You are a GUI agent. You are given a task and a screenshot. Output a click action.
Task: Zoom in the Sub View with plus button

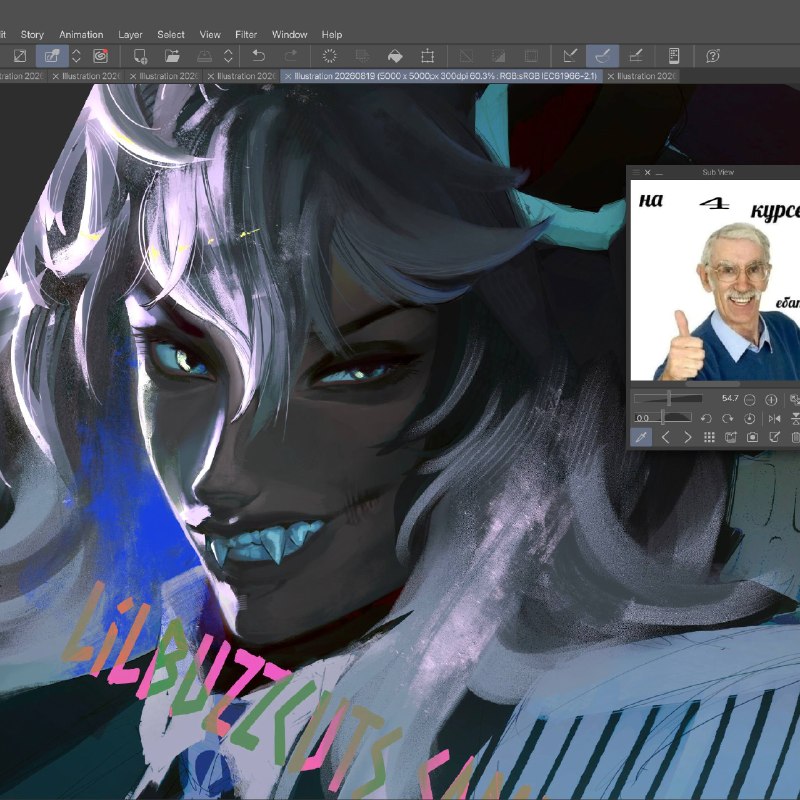pos(771,399)
